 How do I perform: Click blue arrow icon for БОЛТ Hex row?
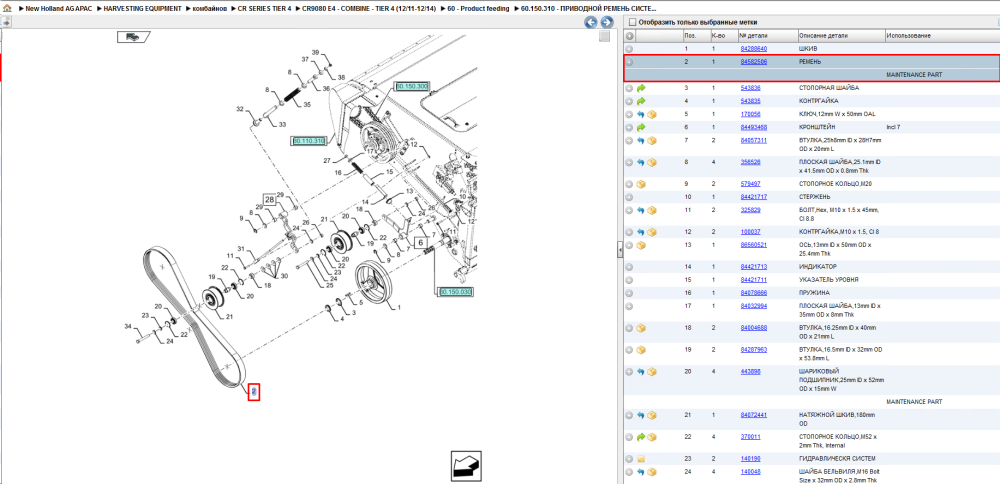click(x=641, y=210)
